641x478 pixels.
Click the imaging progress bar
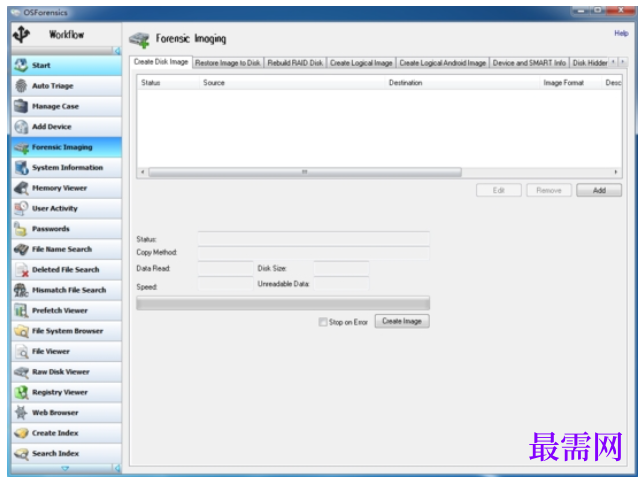(283, 303)
